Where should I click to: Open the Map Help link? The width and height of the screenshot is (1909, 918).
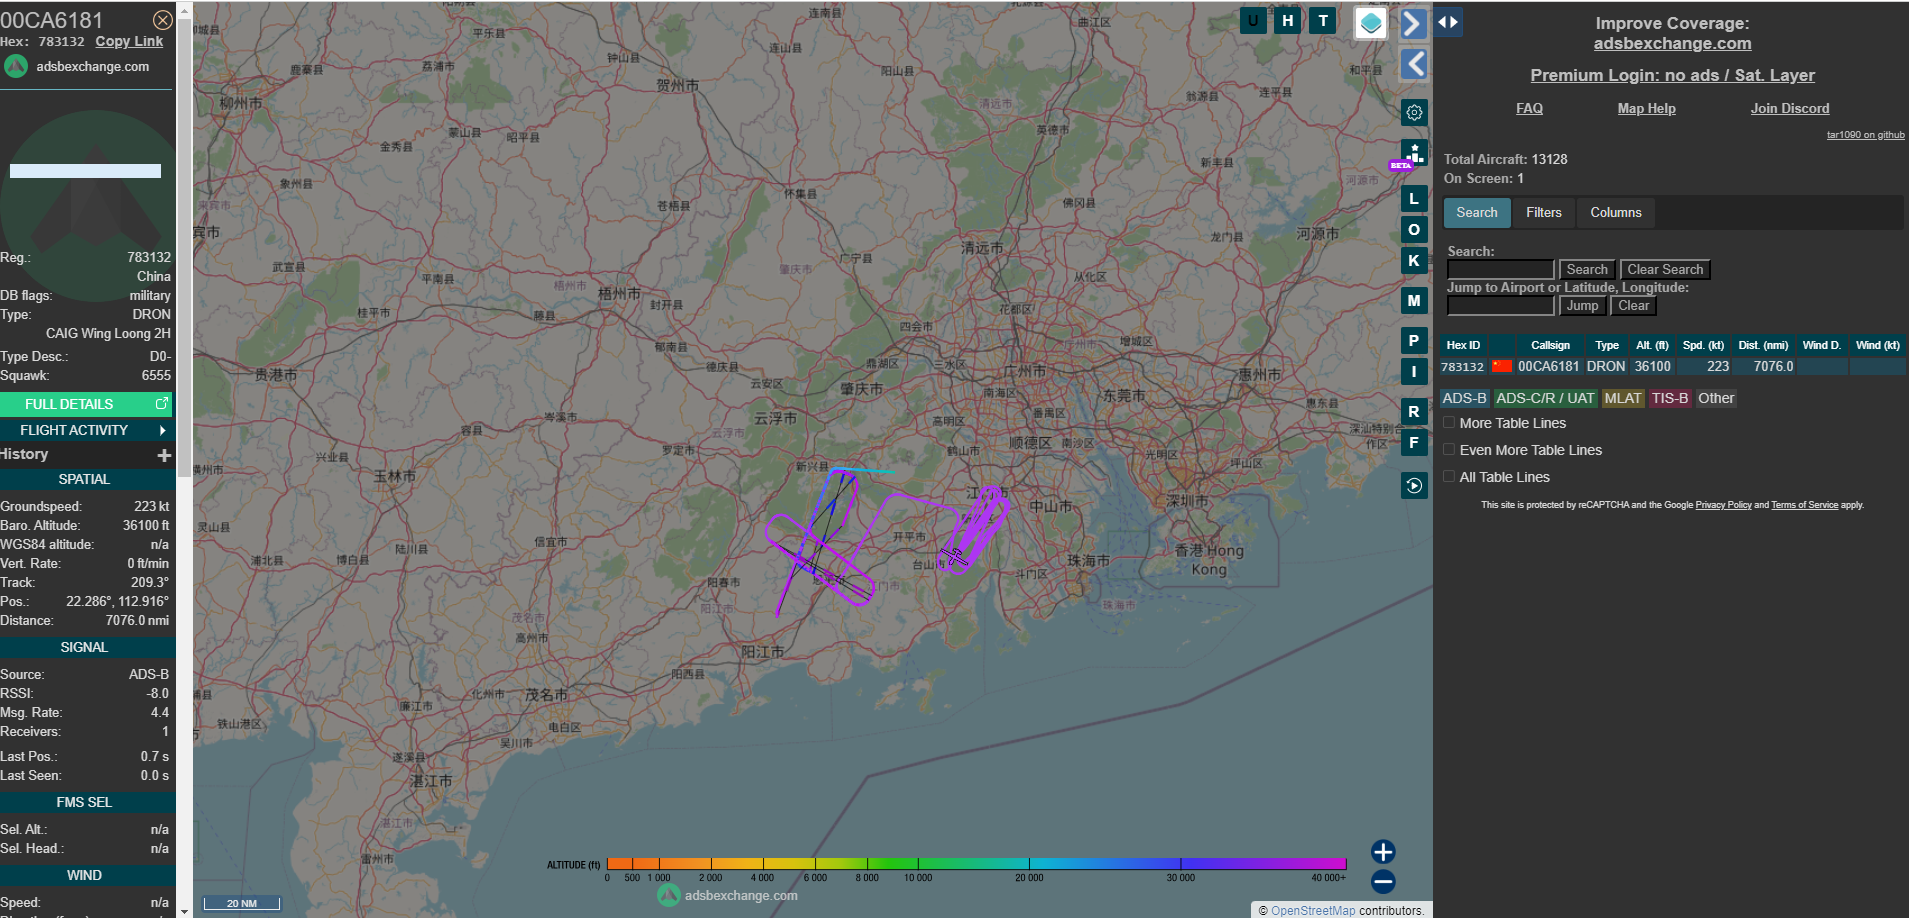click(1646, 109)
